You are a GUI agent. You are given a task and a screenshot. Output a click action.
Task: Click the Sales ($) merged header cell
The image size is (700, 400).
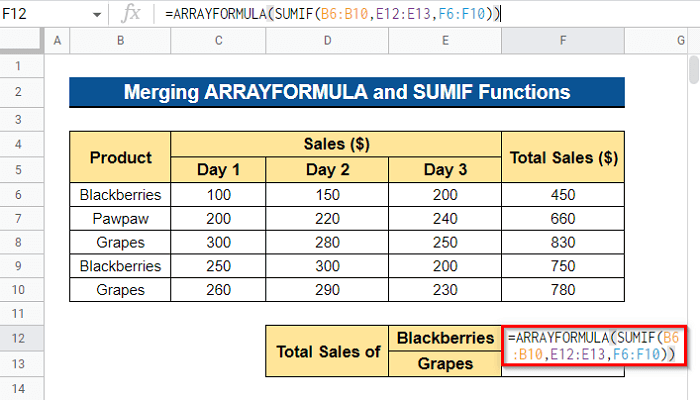point(336,144)
